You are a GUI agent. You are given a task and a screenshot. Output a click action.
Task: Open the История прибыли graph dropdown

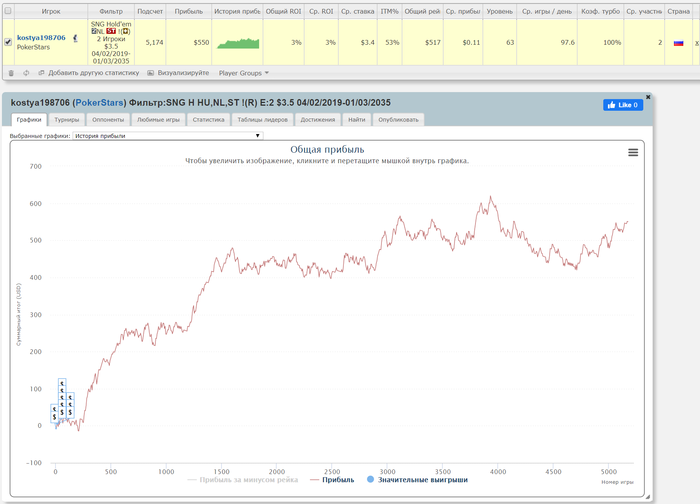[x=168, y=136]
